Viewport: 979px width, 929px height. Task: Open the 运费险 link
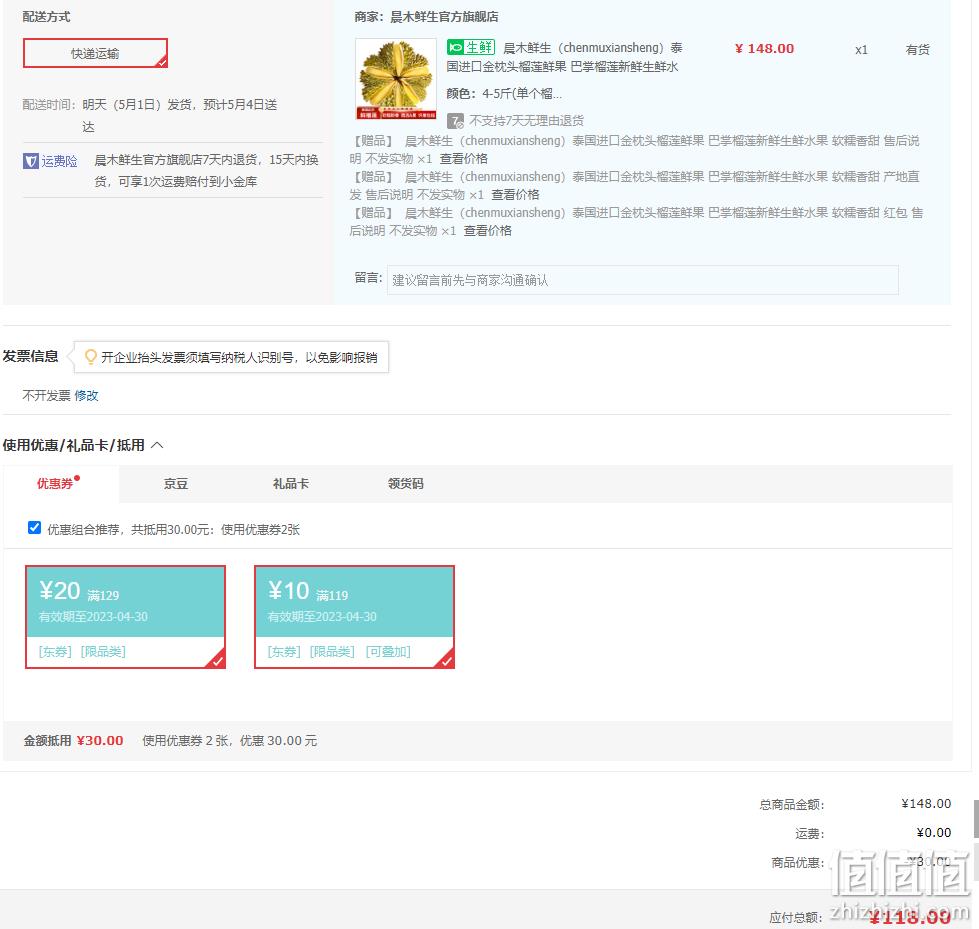[x=59, y=161]
